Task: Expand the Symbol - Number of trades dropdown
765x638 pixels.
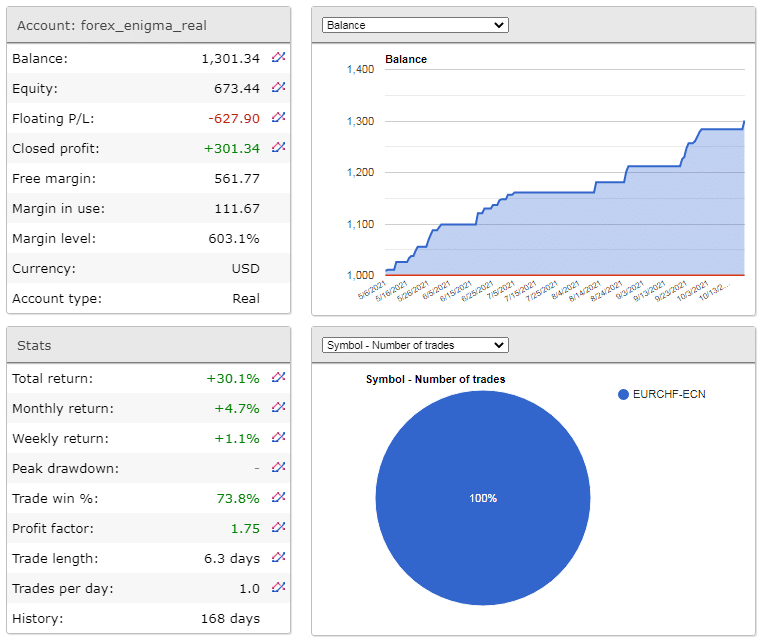Action: 415,345
